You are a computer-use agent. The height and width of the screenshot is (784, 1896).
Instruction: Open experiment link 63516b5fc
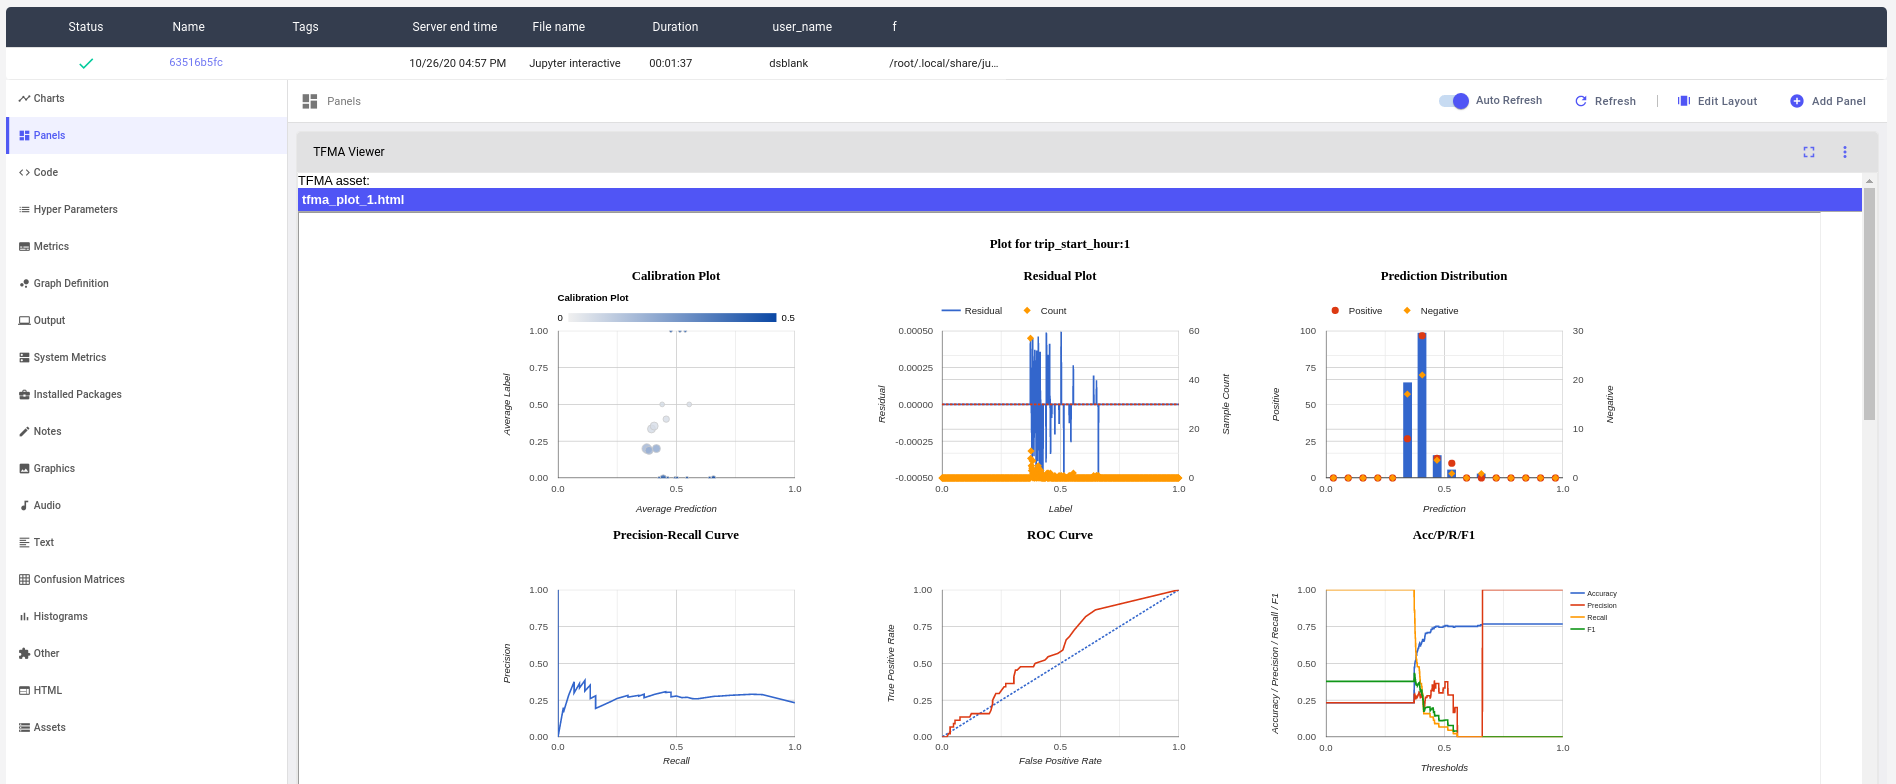(x=195, y=62)
